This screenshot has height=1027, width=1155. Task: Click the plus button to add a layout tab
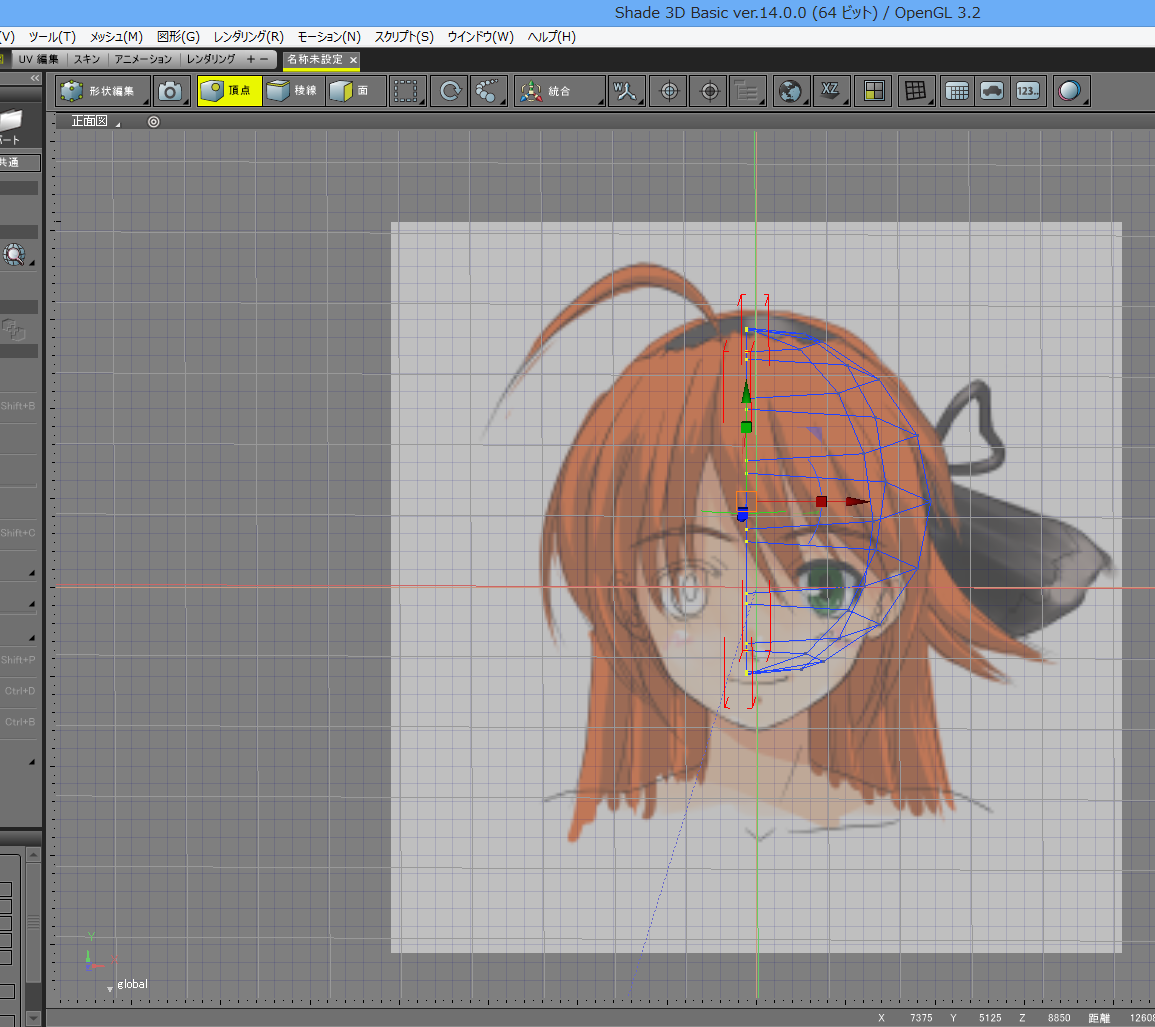[x=251, y=60]
